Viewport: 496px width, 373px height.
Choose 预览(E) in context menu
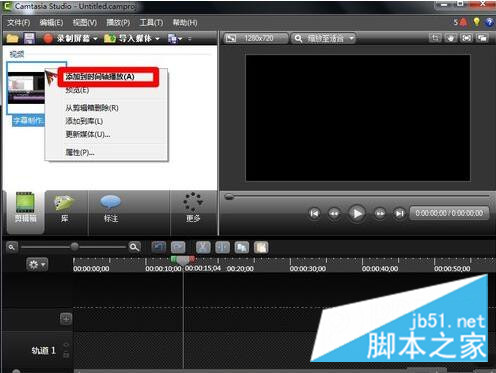click(107, 90)
